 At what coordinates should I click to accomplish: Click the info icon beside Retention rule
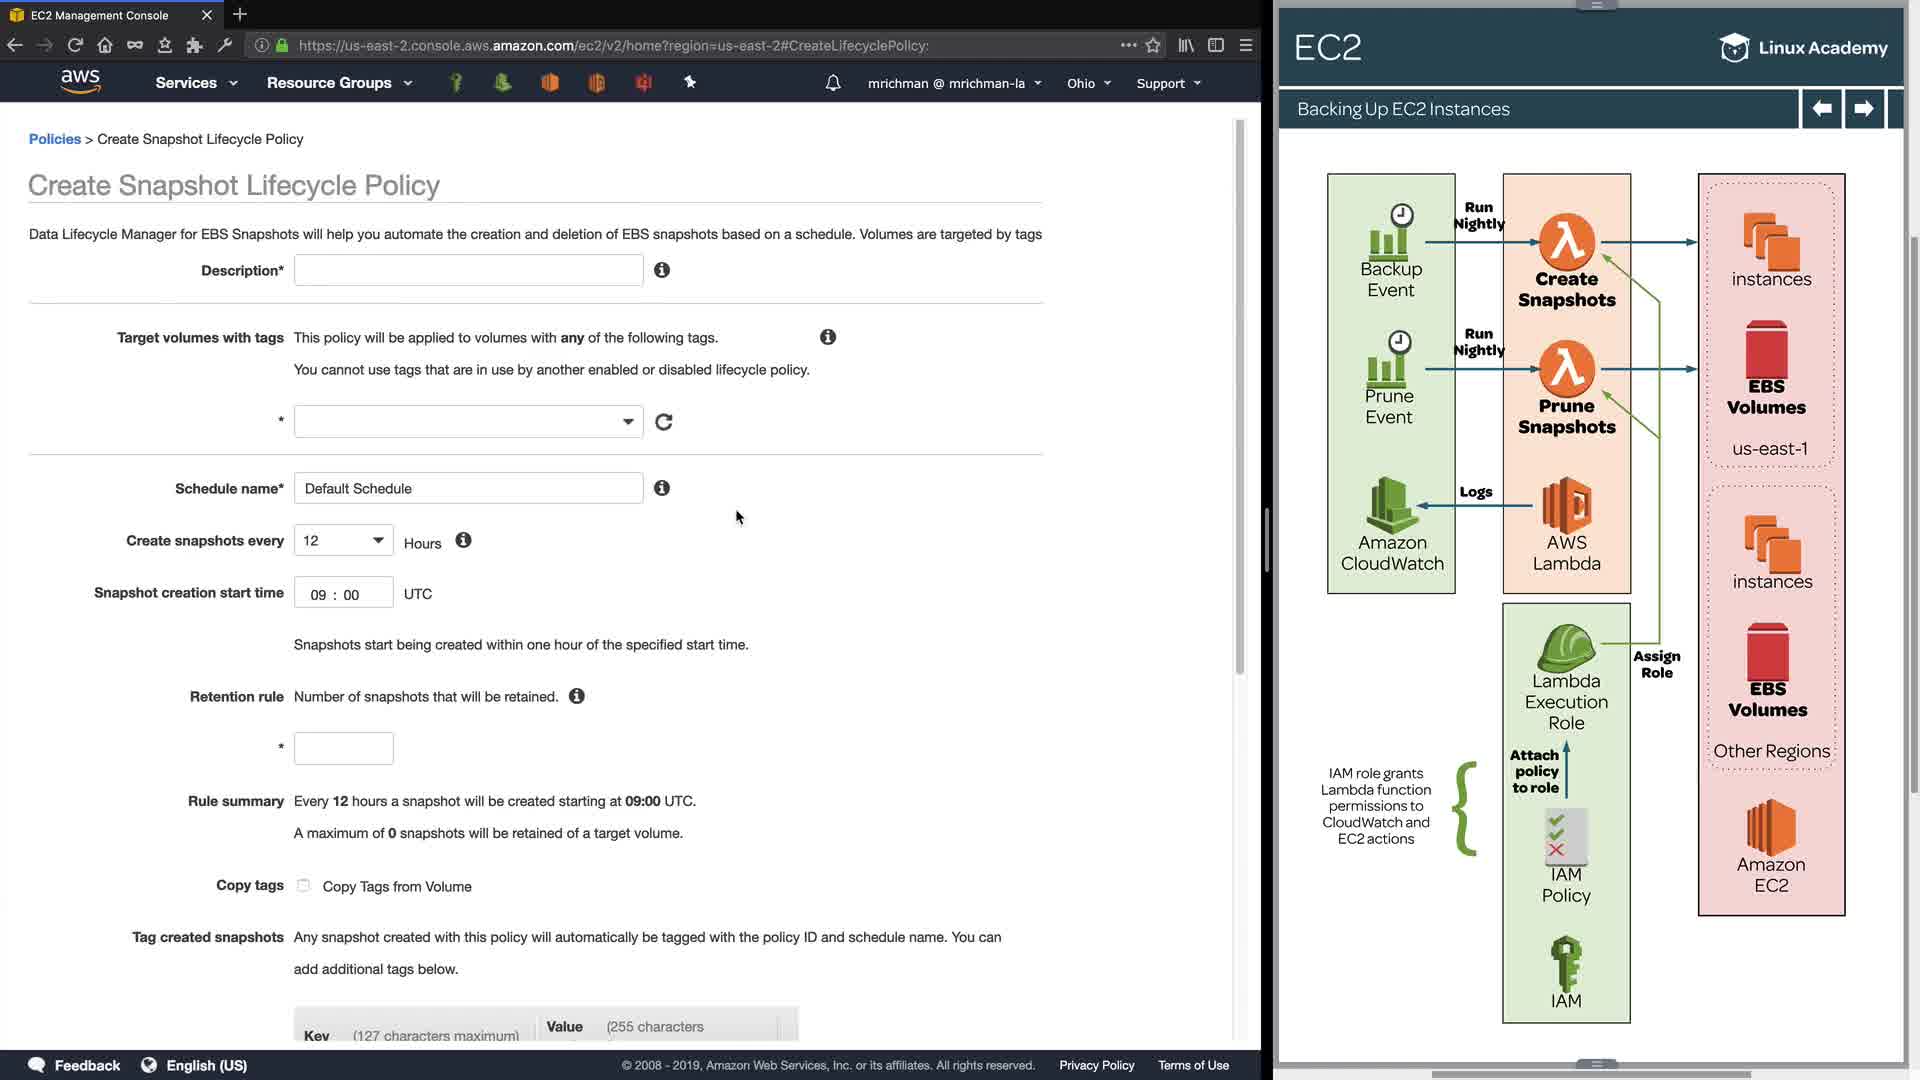click(x=577, y=696)
